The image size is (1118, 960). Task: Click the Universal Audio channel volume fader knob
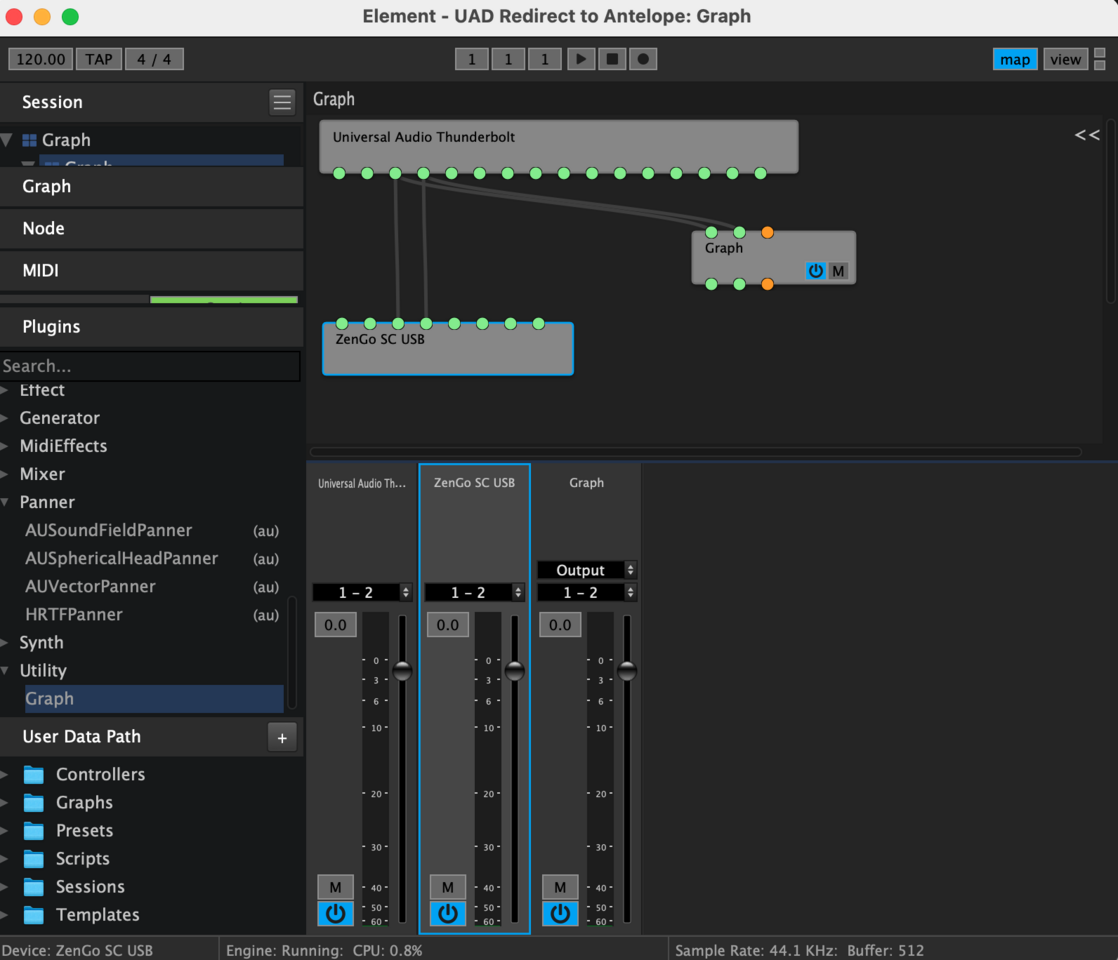402,671
